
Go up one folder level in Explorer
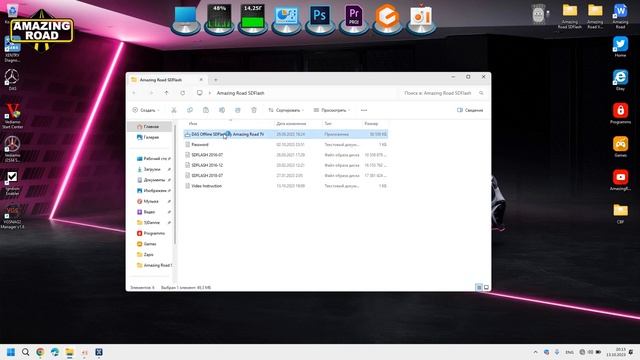(167, 93)
